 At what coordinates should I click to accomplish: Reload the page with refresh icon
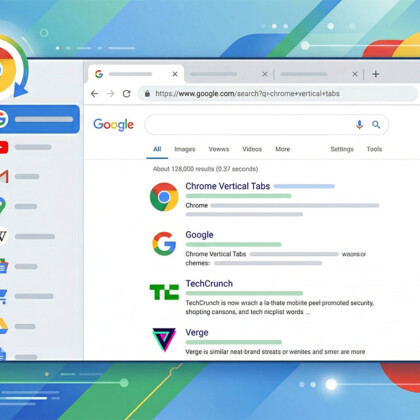click(x=126, y=94)
